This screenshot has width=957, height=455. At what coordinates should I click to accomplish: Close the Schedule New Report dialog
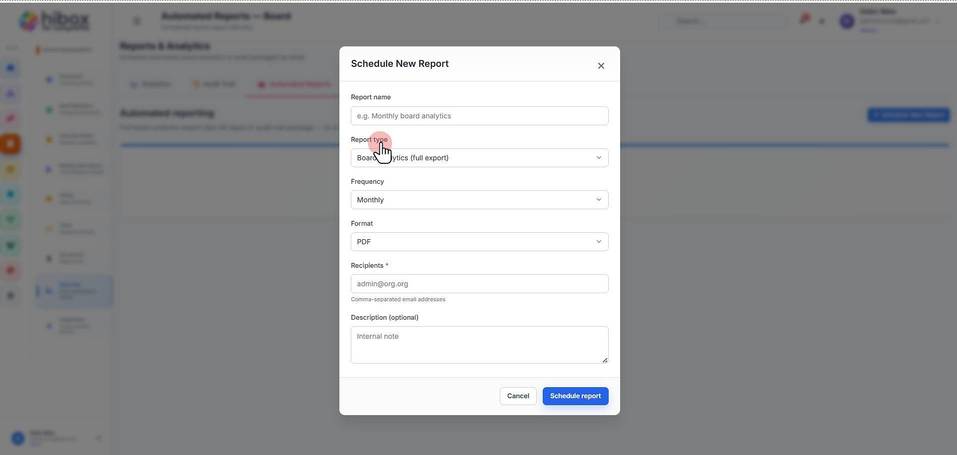[601, 65]
